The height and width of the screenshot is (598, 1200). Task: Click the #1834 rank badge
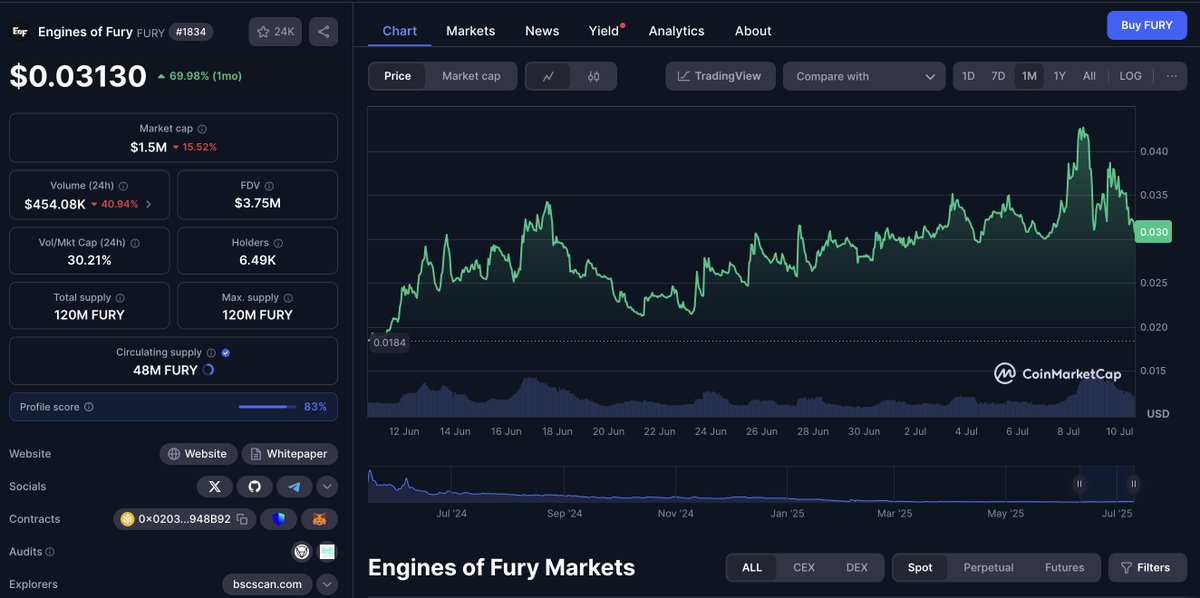[x=190, y=32]
